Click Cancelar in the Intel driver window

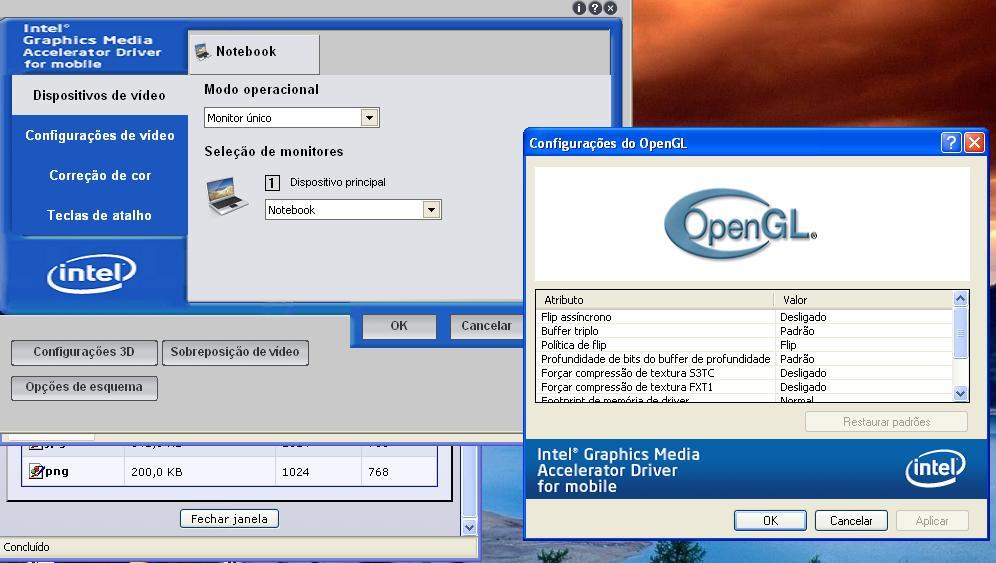(486, 326)
